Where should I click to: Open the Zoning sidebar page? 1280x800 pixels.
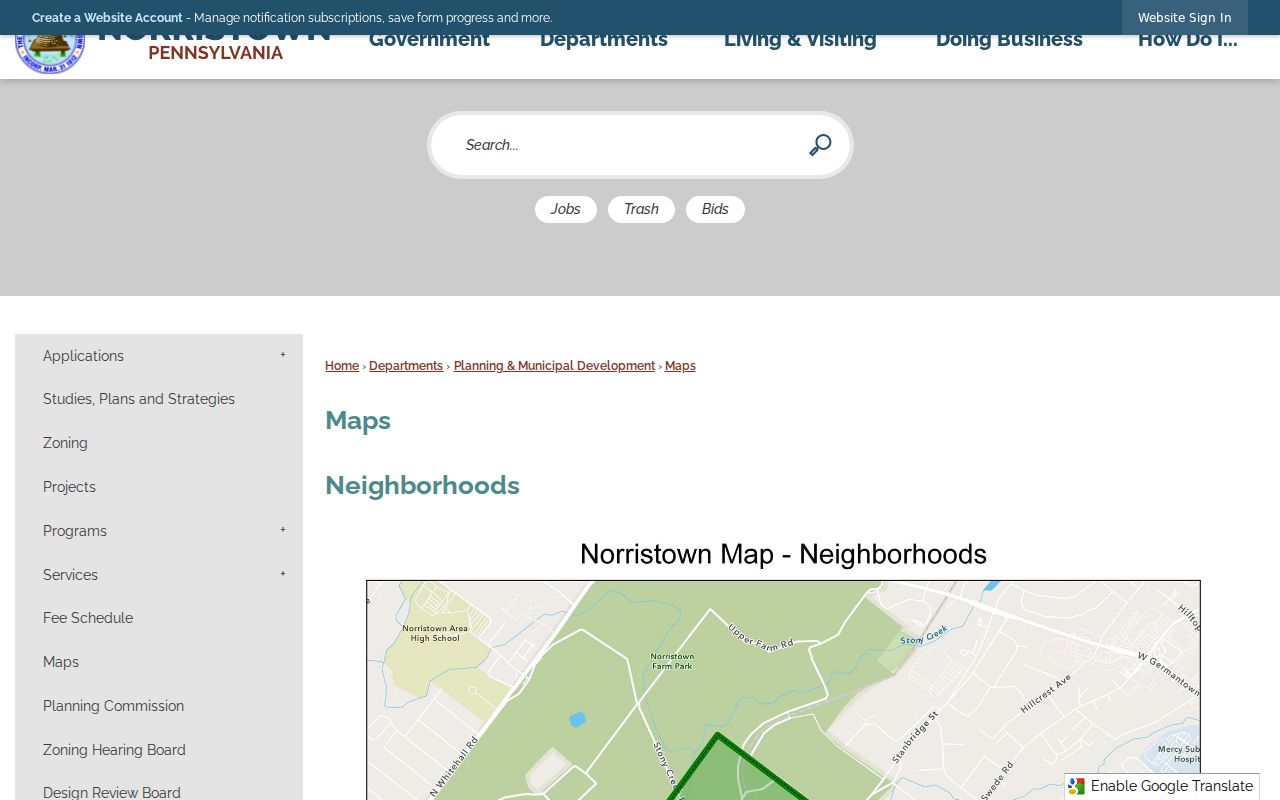pos(65,443)
